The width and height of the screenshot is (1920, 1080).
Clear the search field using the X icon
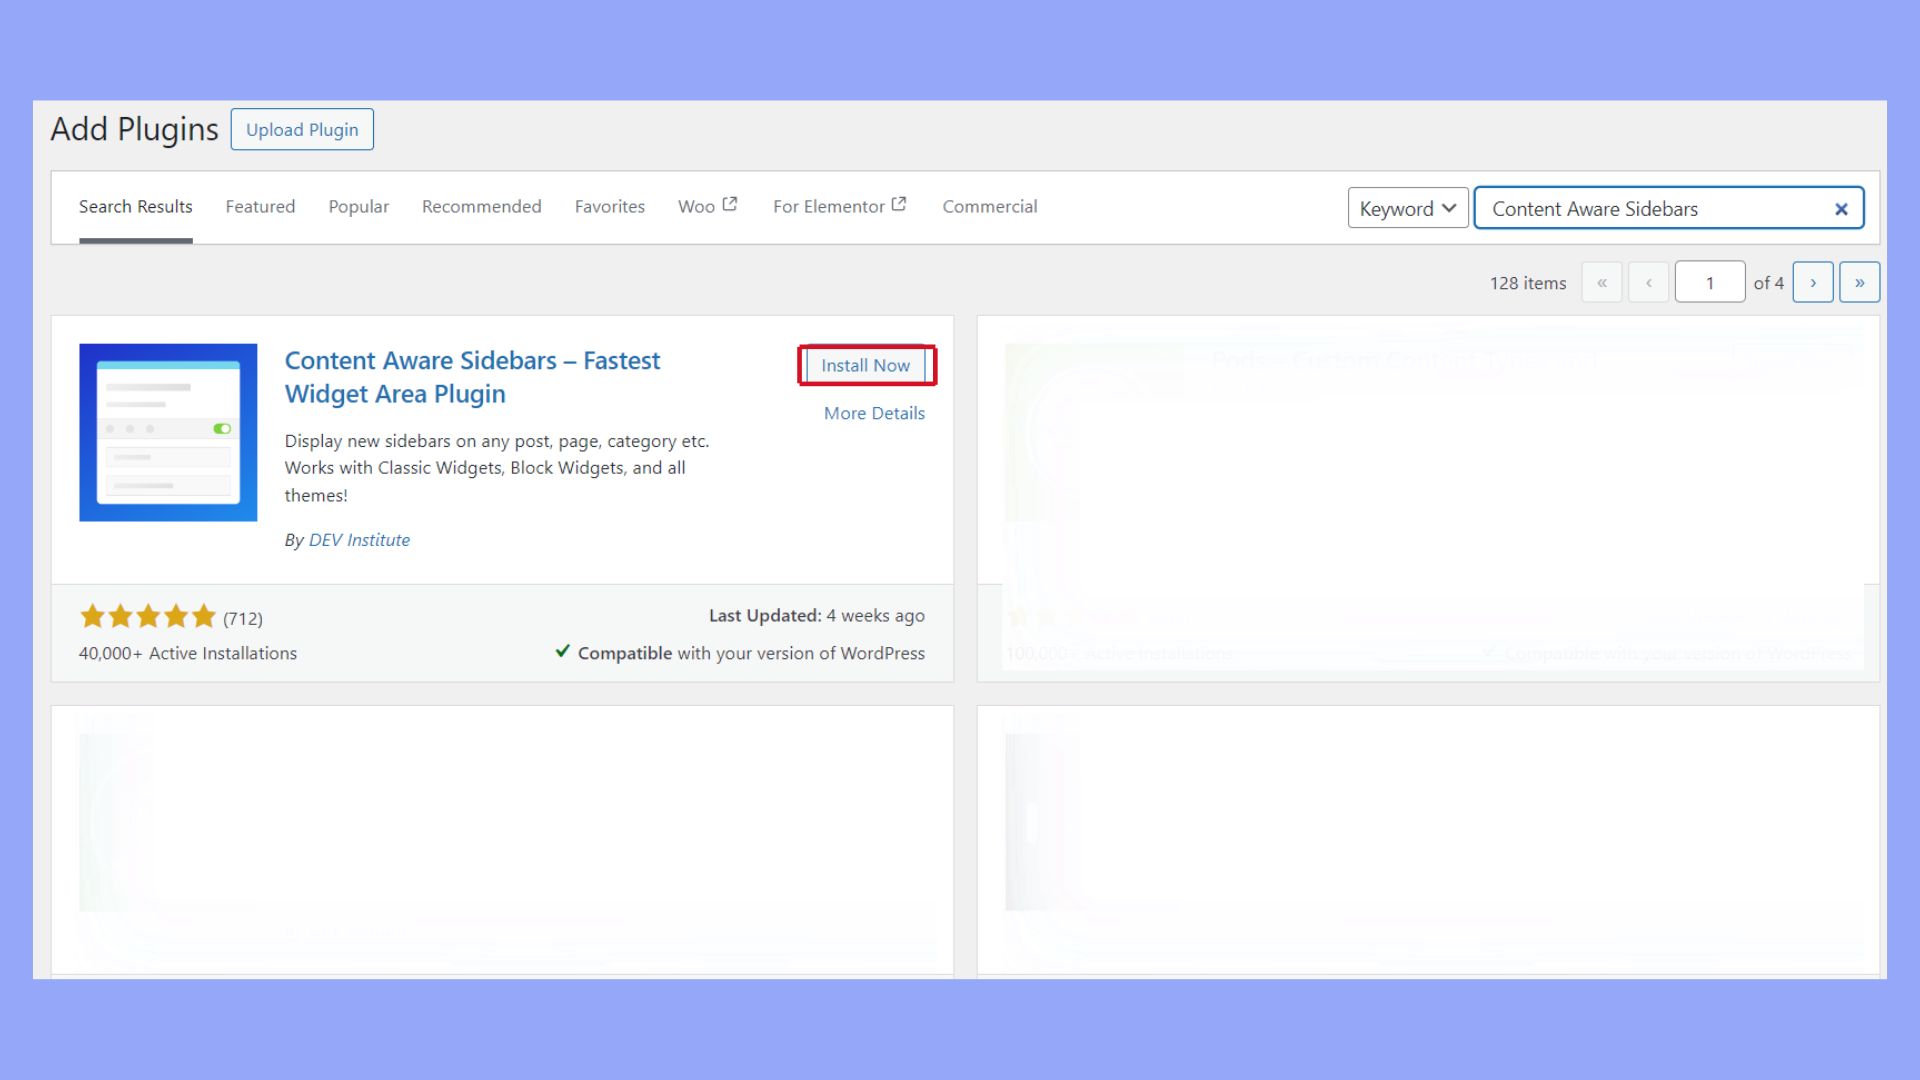tap(1841, 208)
